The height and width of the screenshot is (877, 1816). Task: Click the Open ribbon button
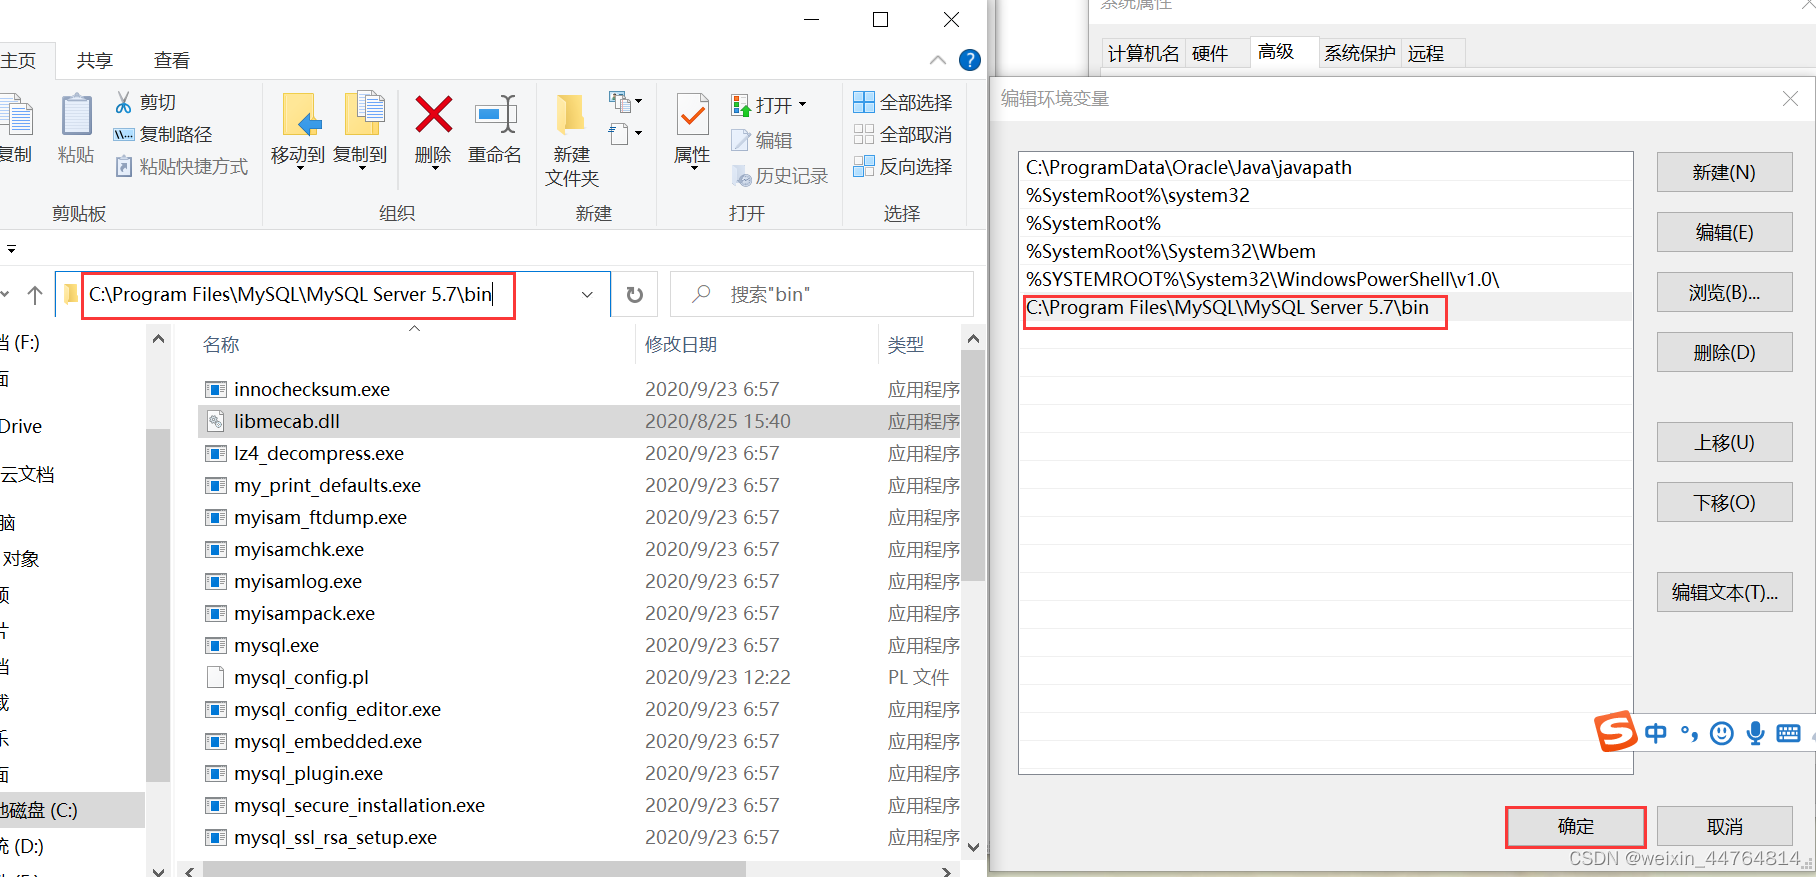click(x=768, y=105)
